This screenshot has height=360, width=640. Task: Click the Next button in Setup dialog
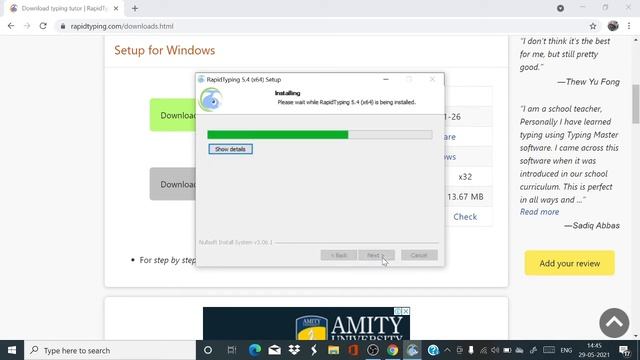coord(376,255)
